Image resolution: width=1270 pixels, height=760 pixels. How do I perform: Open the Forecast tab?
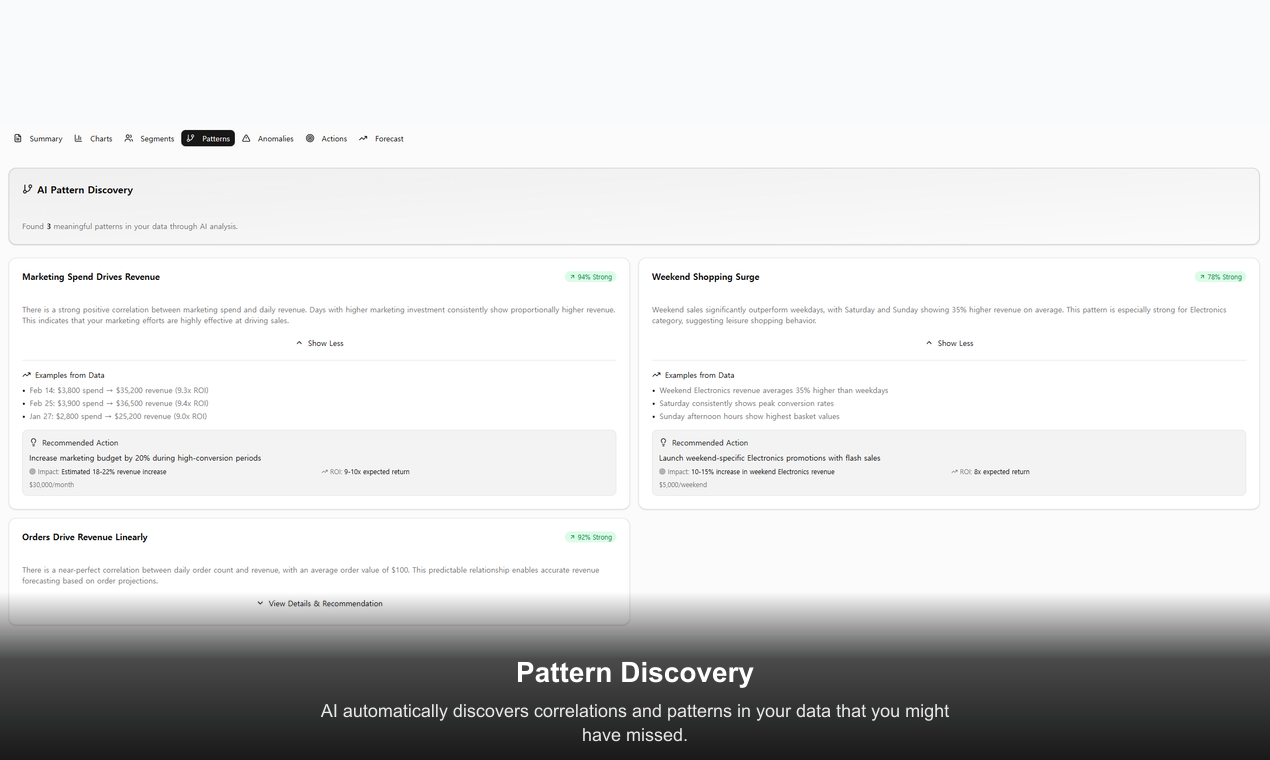(x=381, y=138)
